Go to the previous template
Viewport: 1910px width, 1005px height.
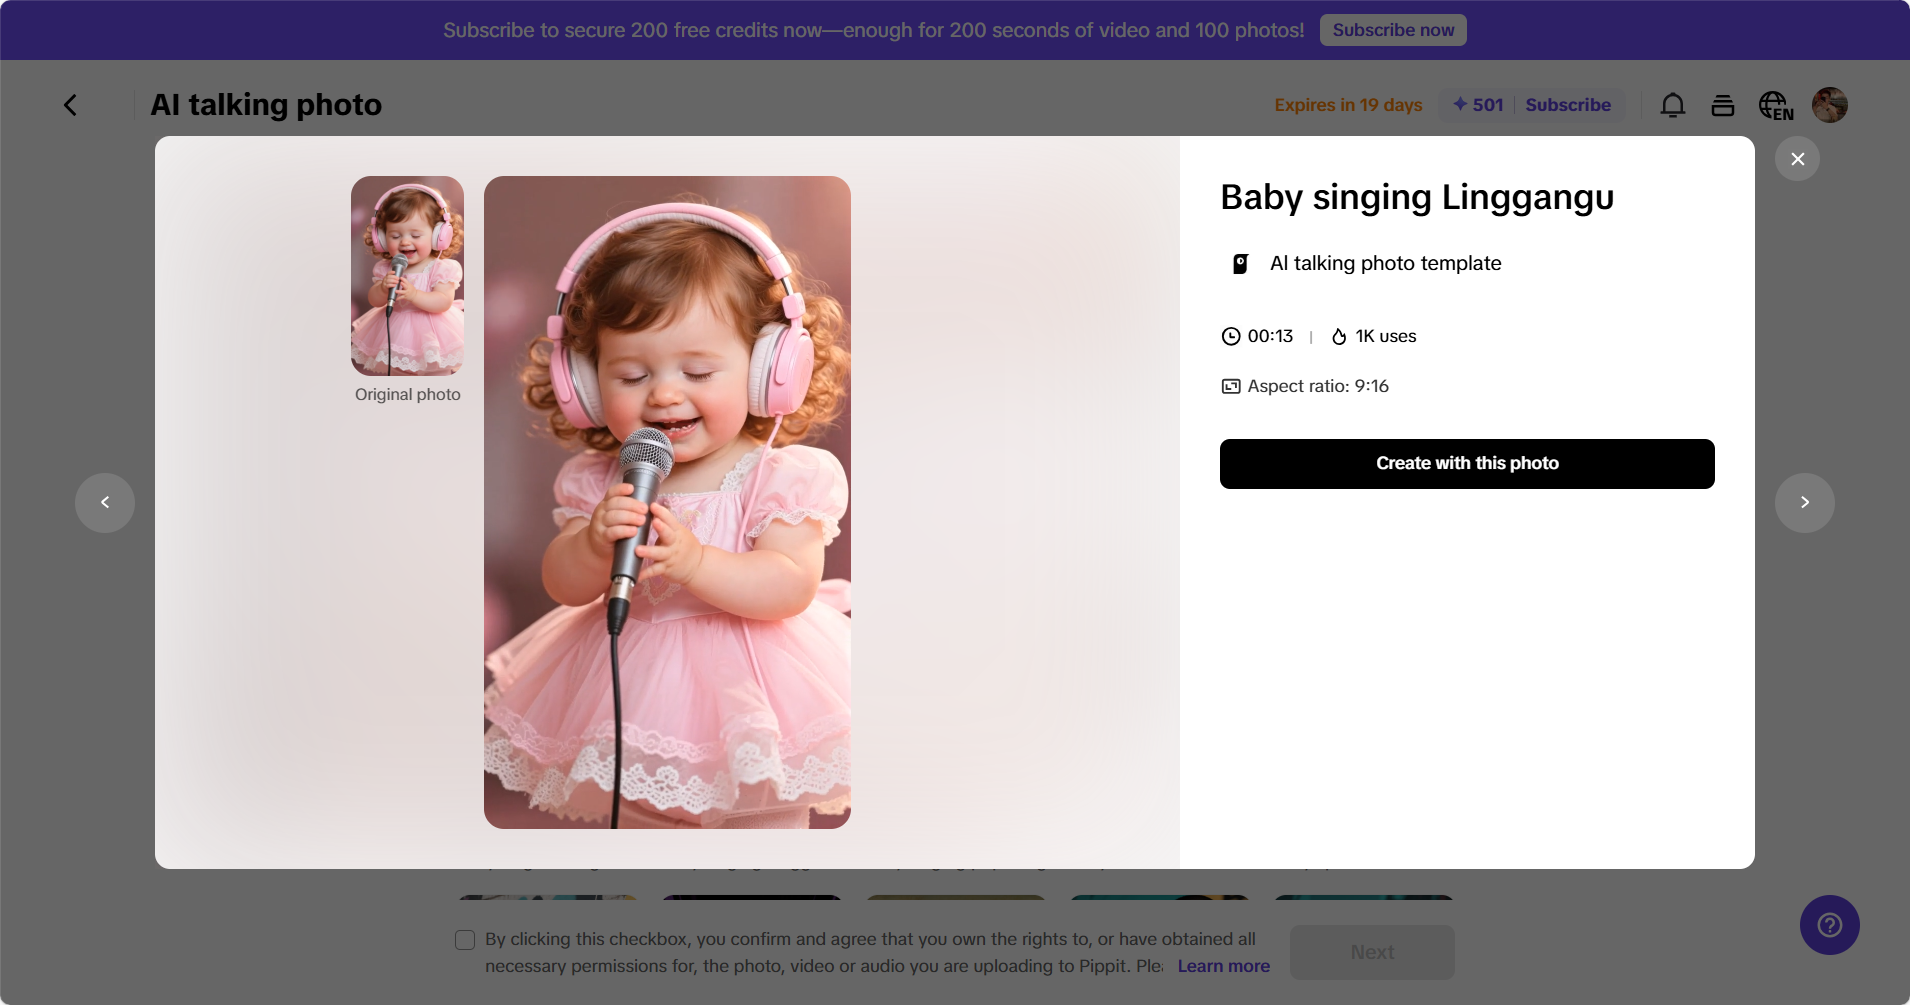click(x=105, y=503)
